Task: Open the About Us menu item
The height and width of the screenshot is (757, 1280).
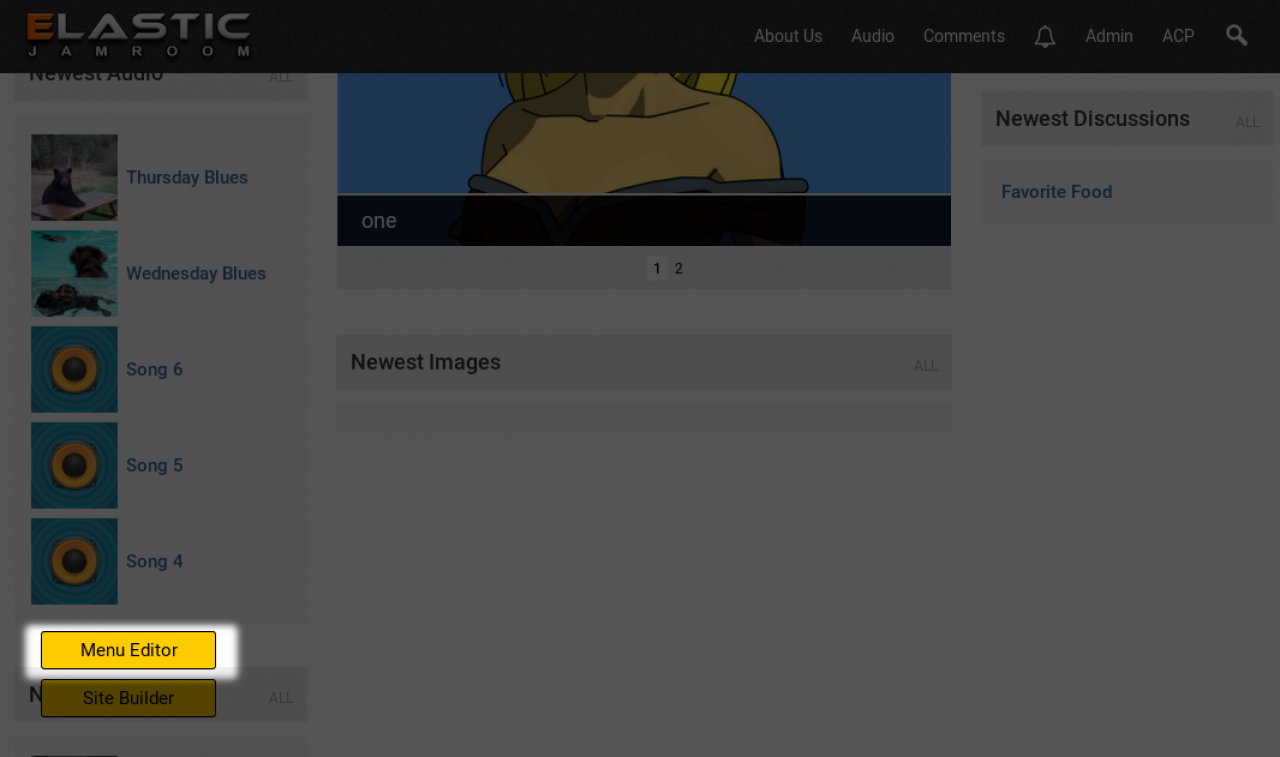Action: pyautogui.click(x=788, y=36)
